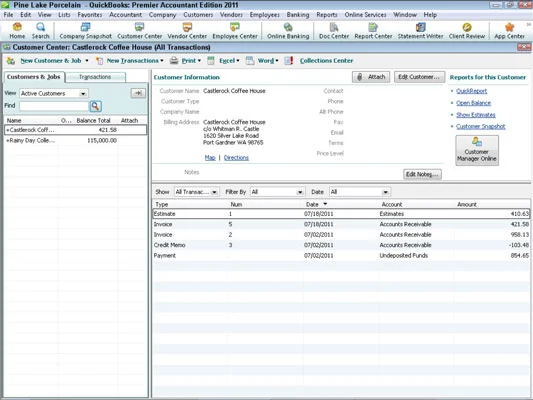Image resolution: width=533 pixels, height=400 pixels.
Task: Sort customers by the Balance Total header
Action: pos(93,121)
